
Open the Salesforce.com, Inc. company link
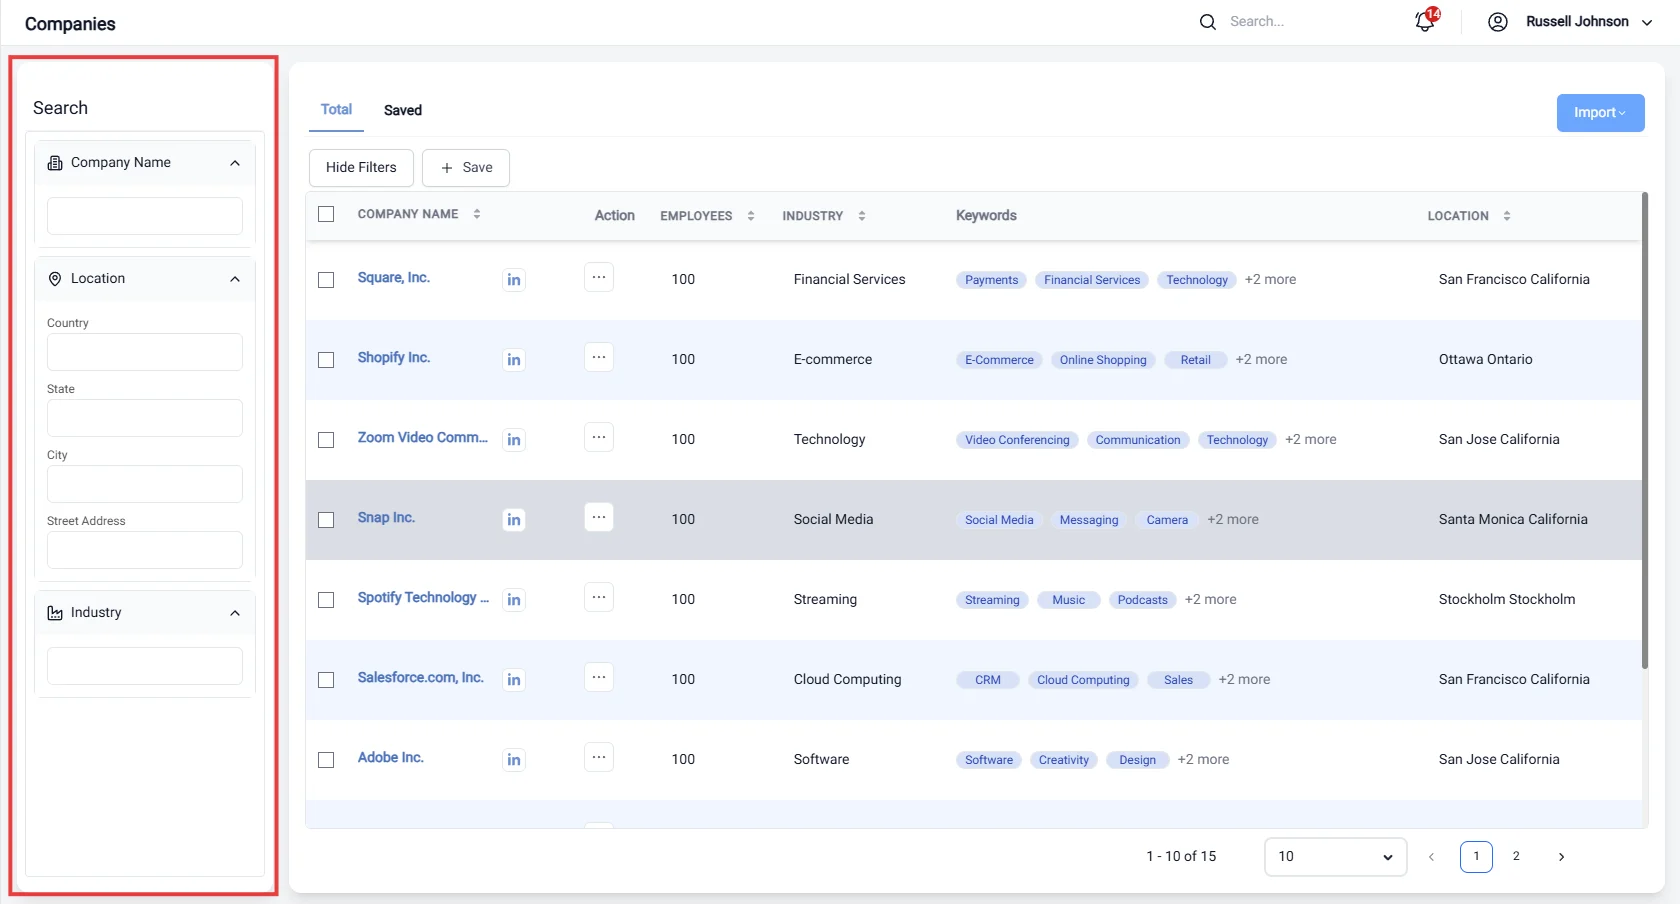(x=421, y=678)
